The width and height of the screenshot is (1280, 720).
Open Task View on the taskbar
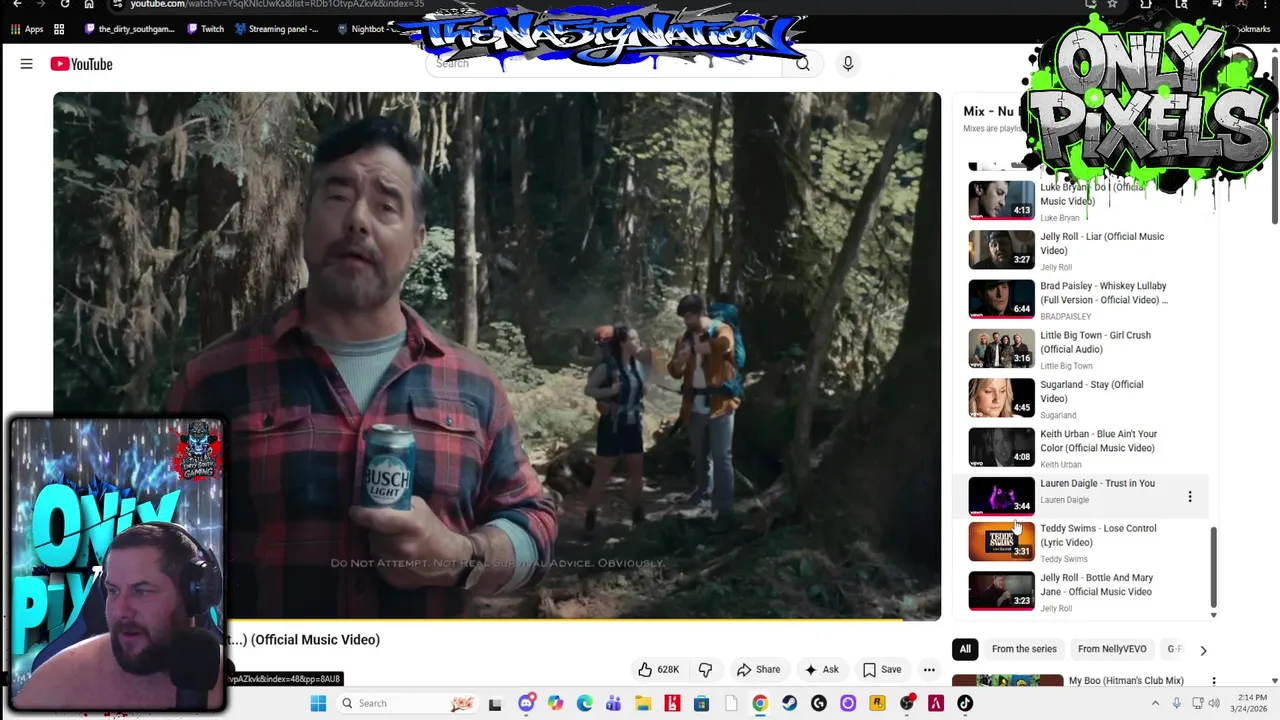click(x=495, y=704)
